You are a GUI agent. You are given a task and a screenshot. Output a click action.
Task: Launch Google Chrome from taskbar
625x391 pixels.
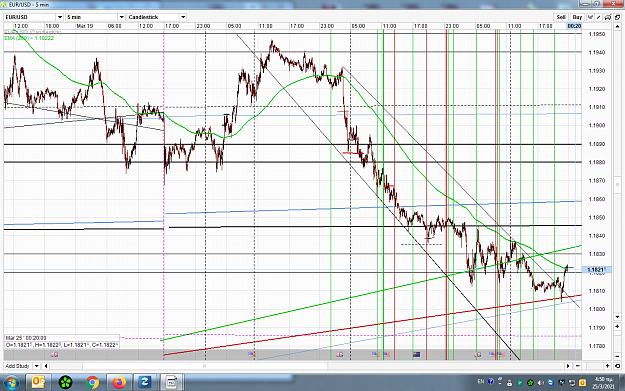pyautogui.click(x=92, y=383)
